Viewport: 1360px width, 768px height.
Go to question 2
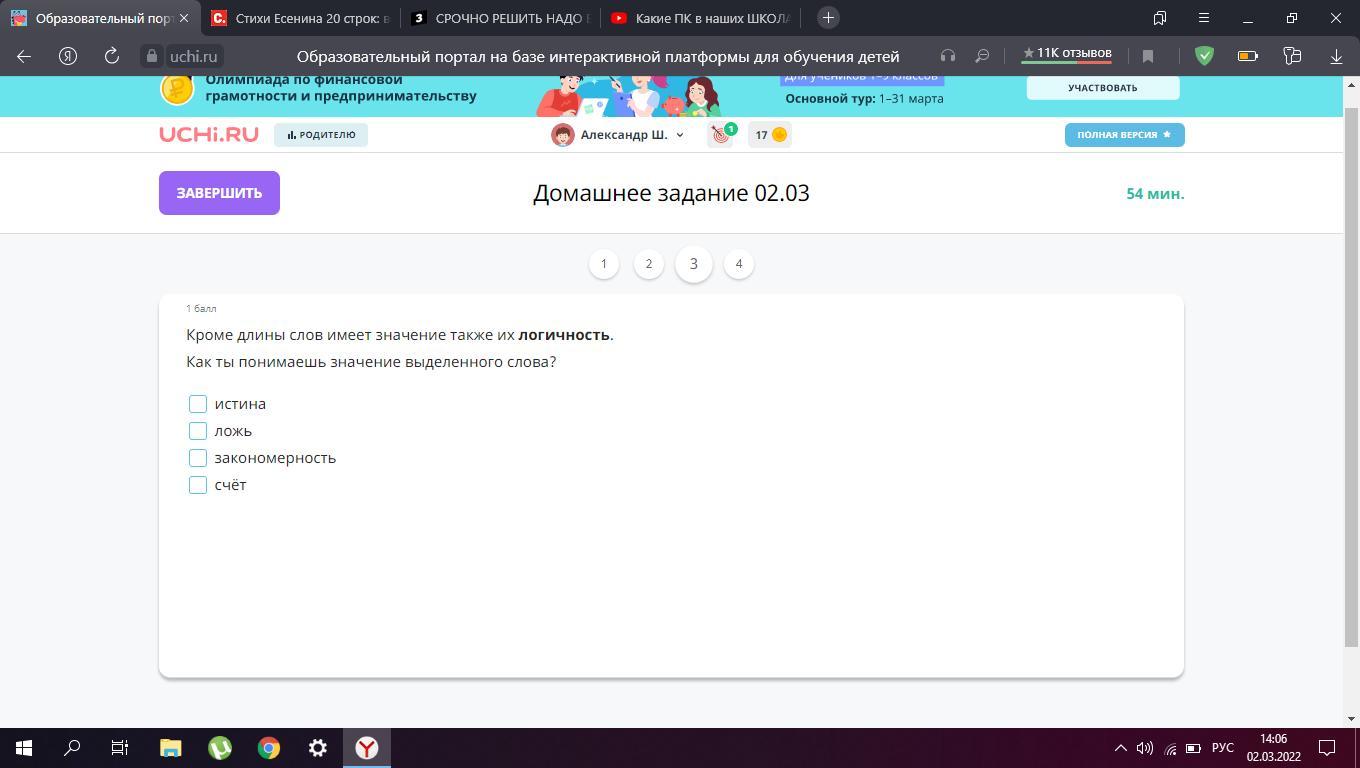[x=649, y=264]
